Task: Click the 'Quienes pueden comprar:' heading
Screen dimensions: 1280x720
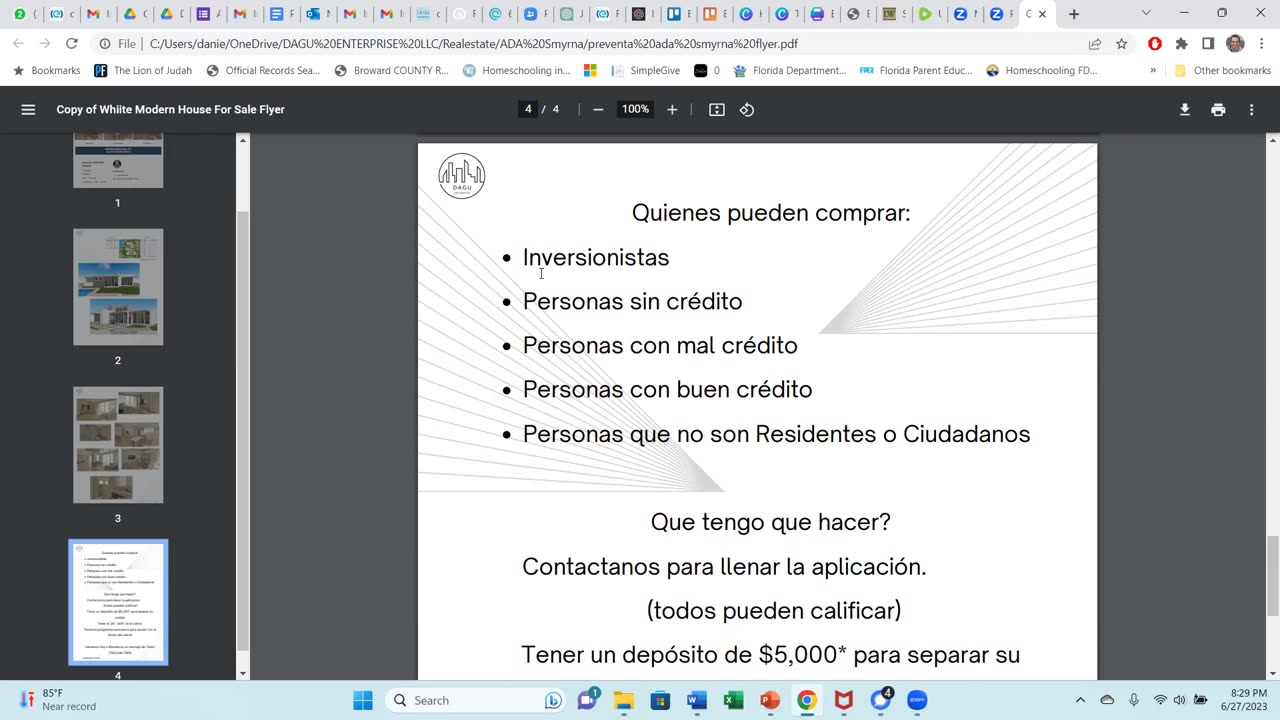Action: point(771,213)
